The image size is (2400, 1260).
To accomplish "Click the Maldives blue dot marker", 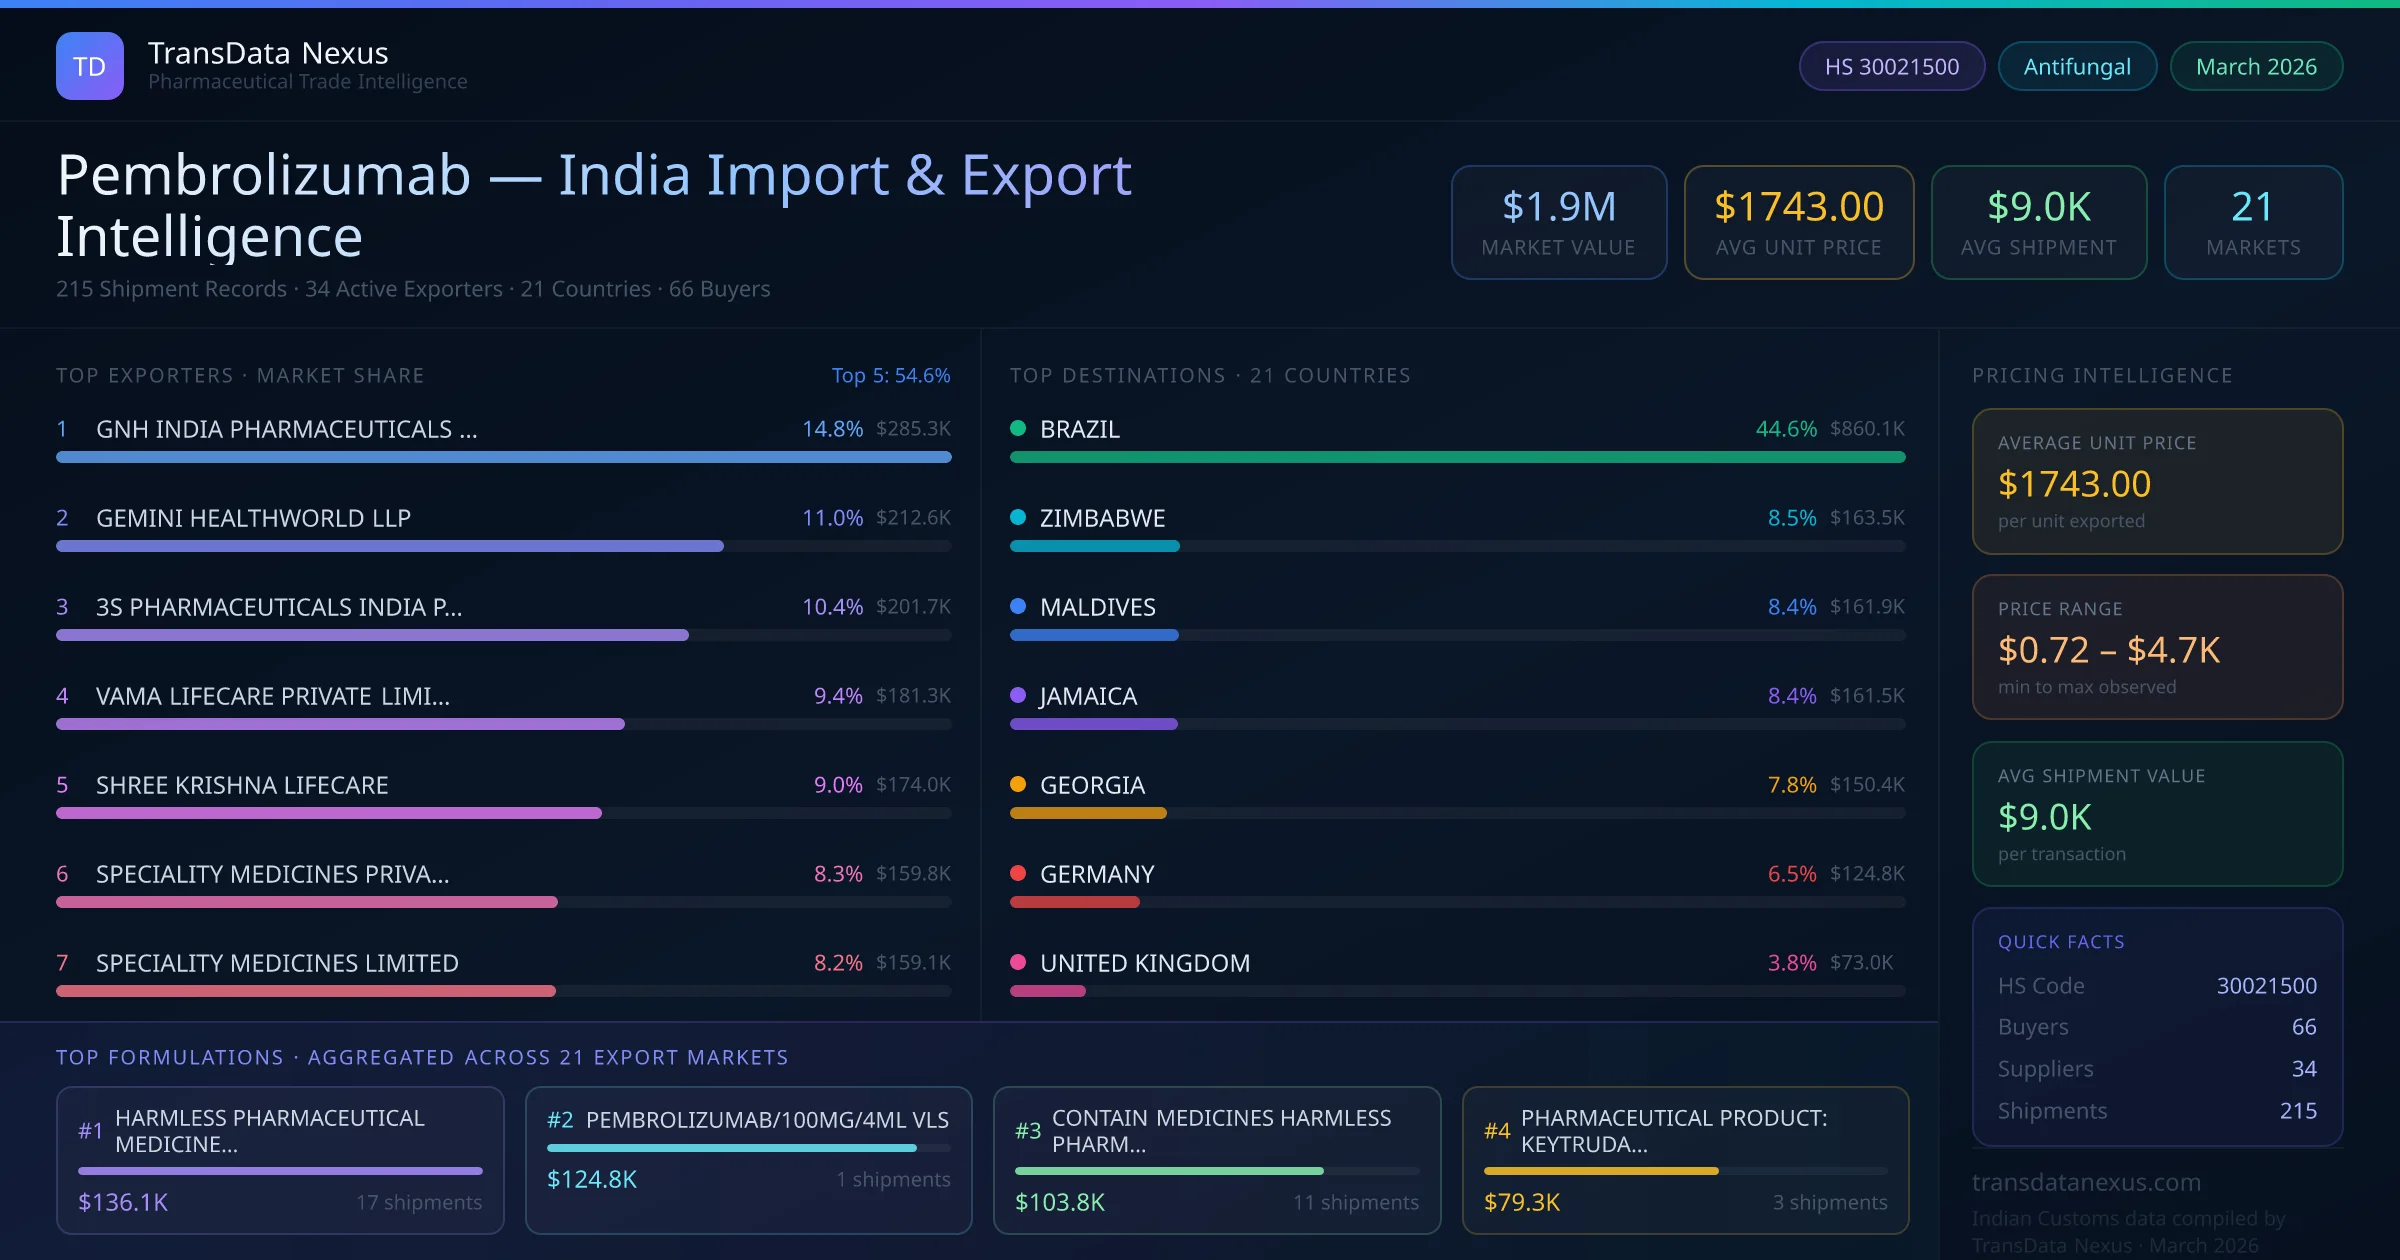I will [1018, 606].
